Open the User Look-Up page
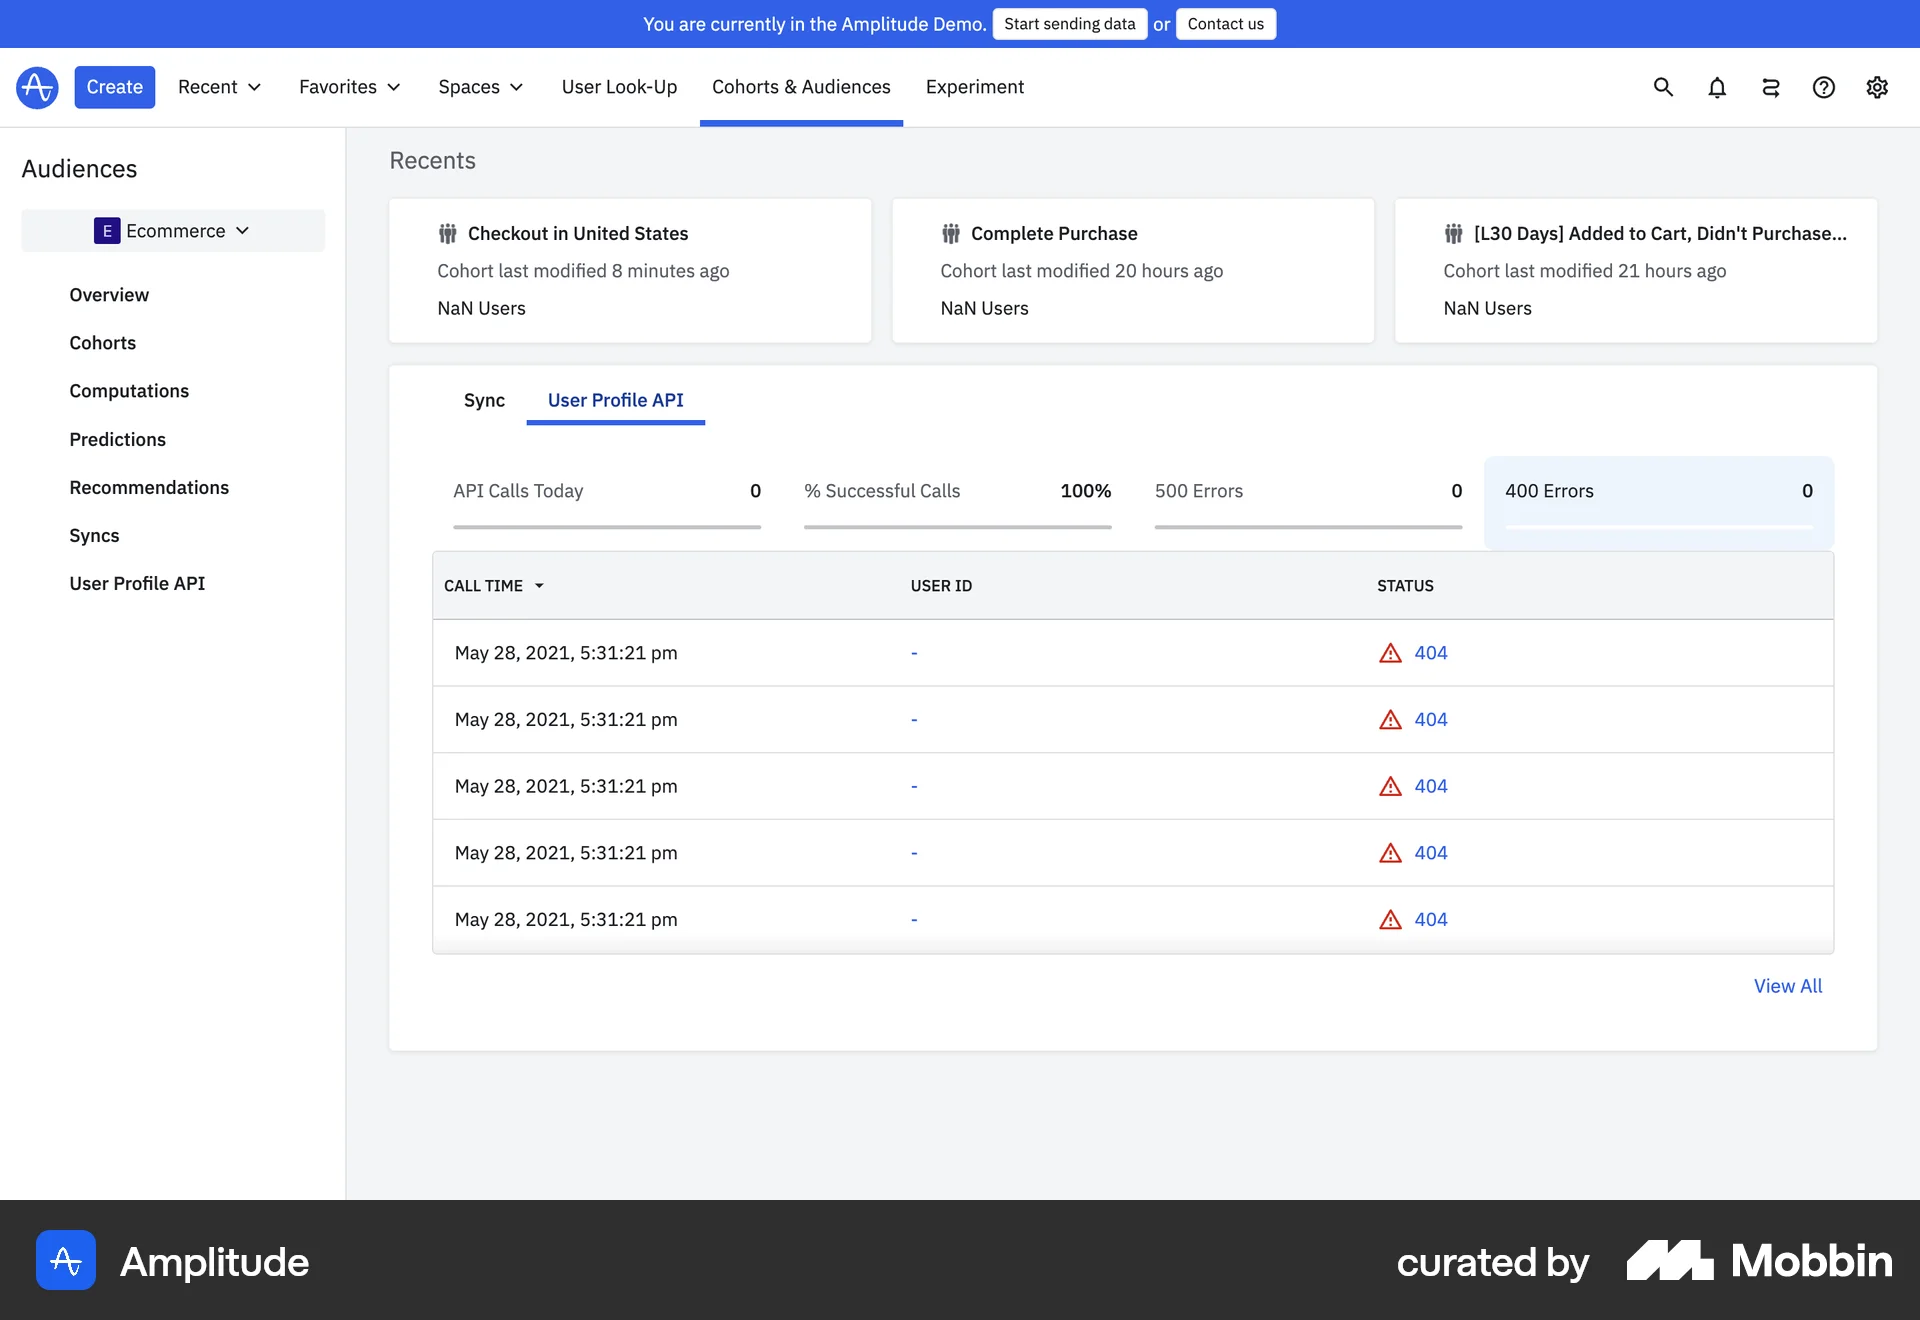Image resolution: width=1920 pixels, height=1320 pixels. 619,87
